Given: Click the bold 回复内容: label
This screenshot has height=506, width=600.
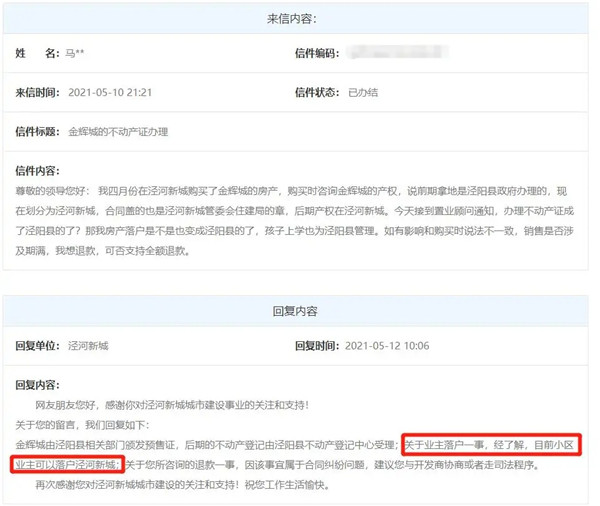Looking at the screenshot, I should [38, 385].
